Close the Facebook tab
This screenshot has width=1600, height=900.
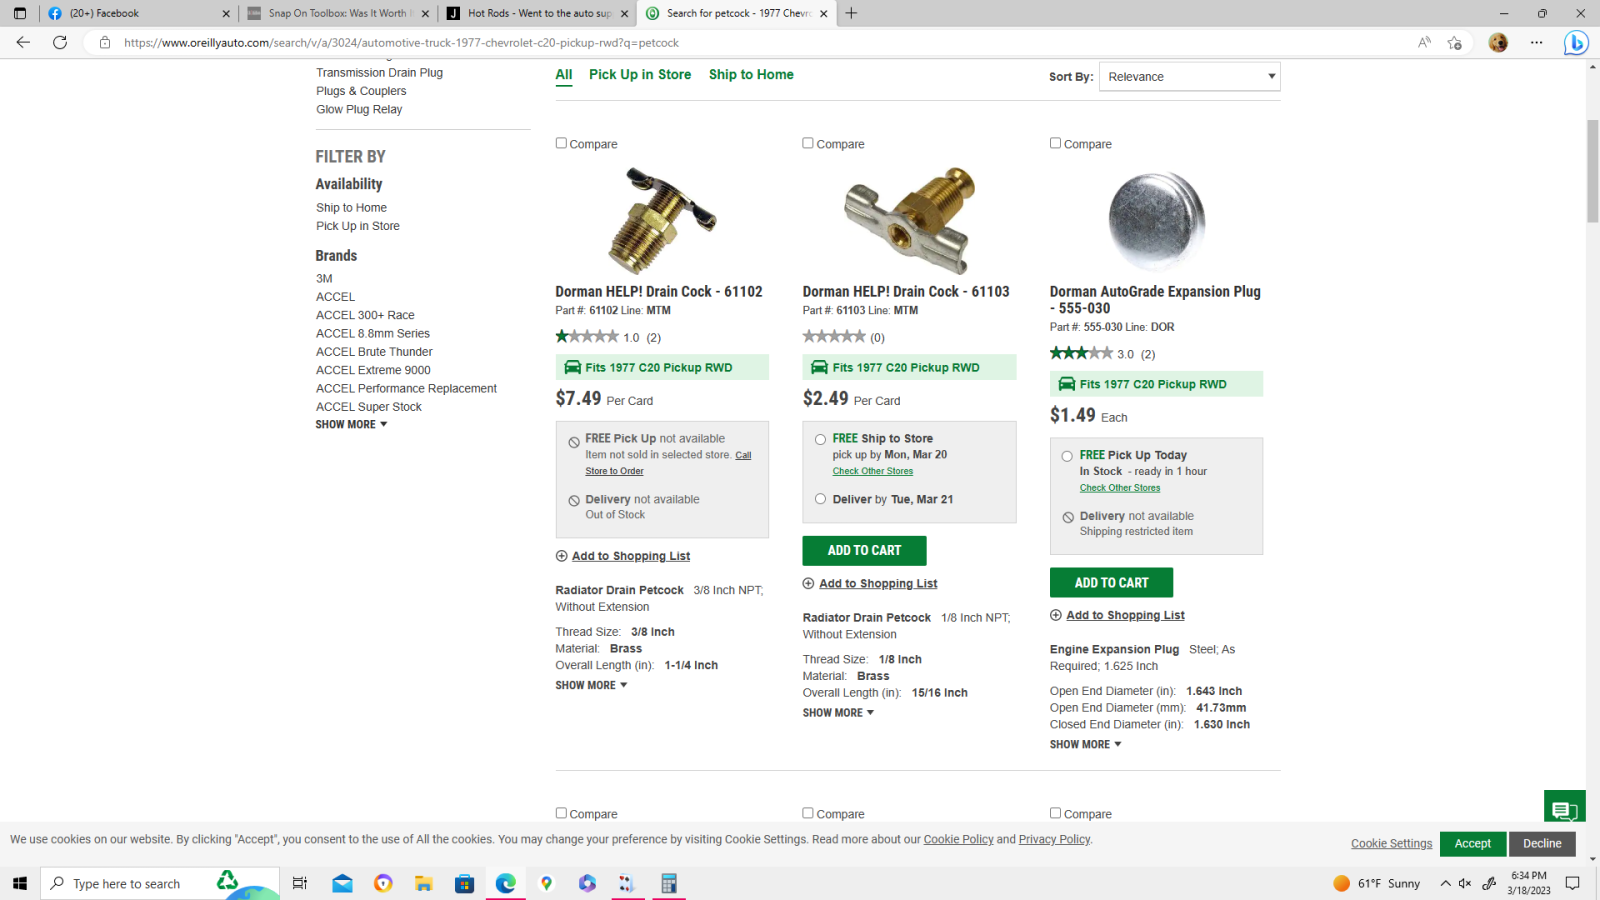click(x=225, y=13)
